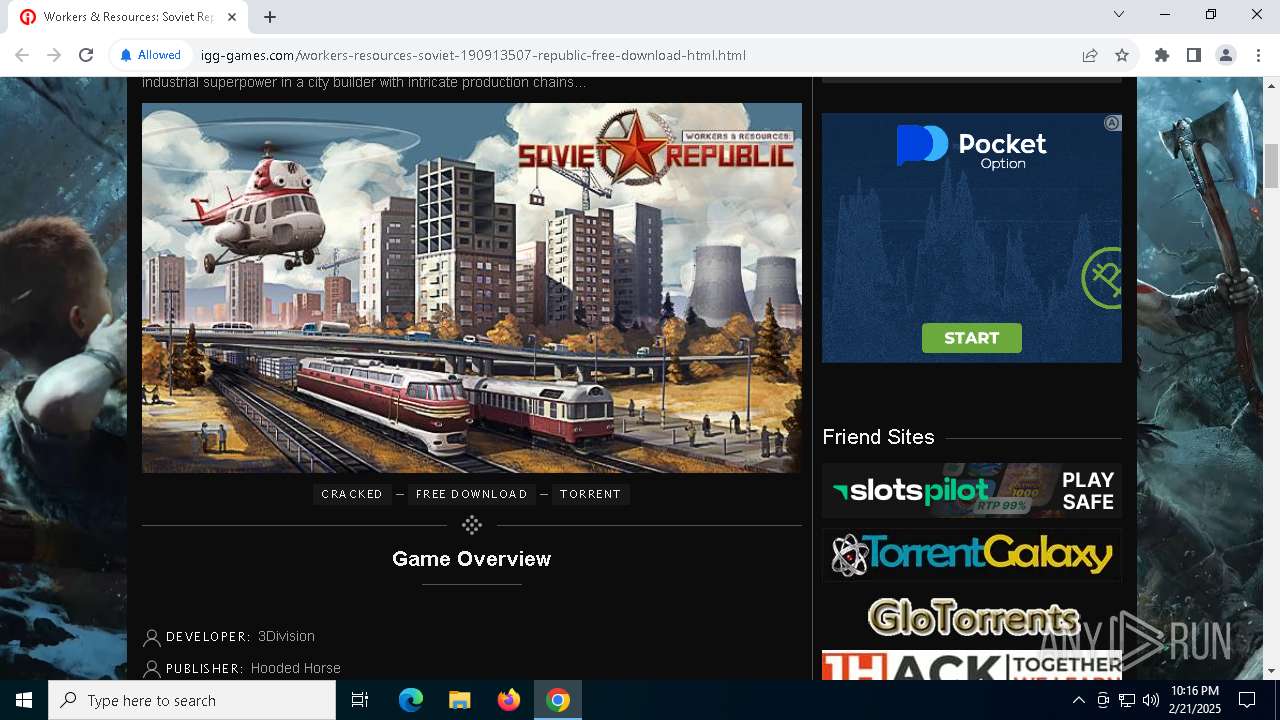Viewport: 1280px width, 720px height.
Task: Open the Pocket Option logo in ad
Action: pos(971,148)
